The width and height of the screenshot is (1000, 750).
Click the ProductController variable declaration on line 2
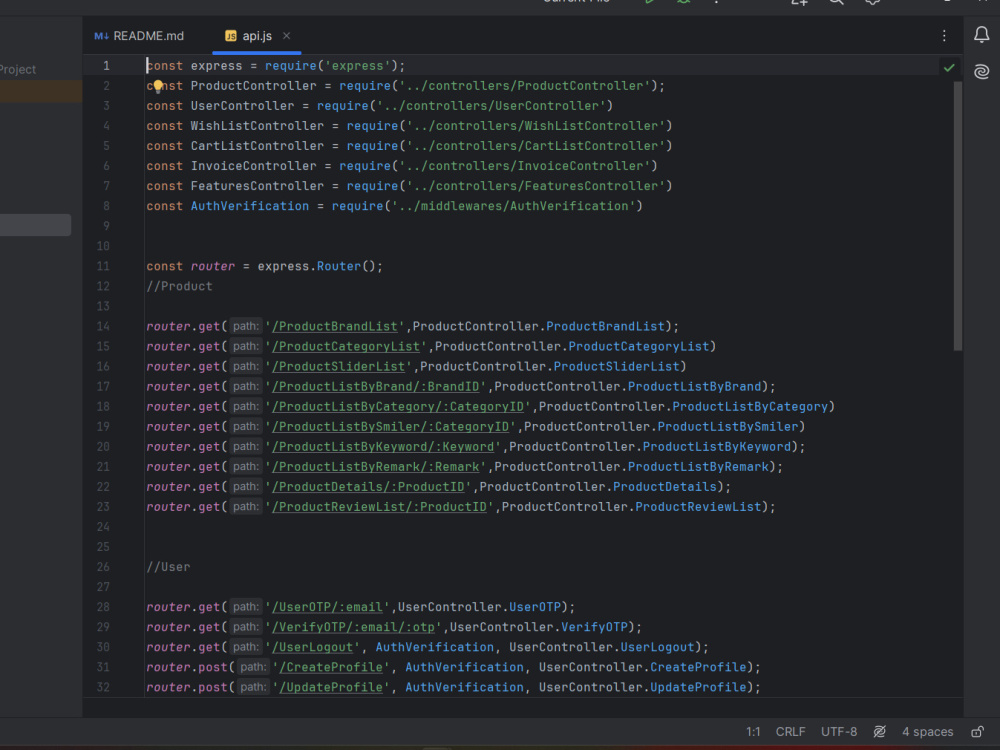tap(253, 86)
